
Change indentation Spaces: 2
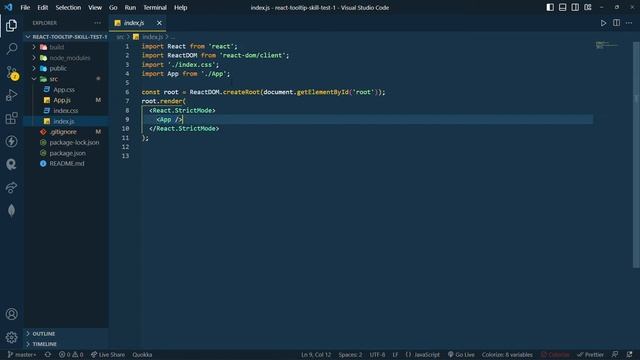[350, 355]
